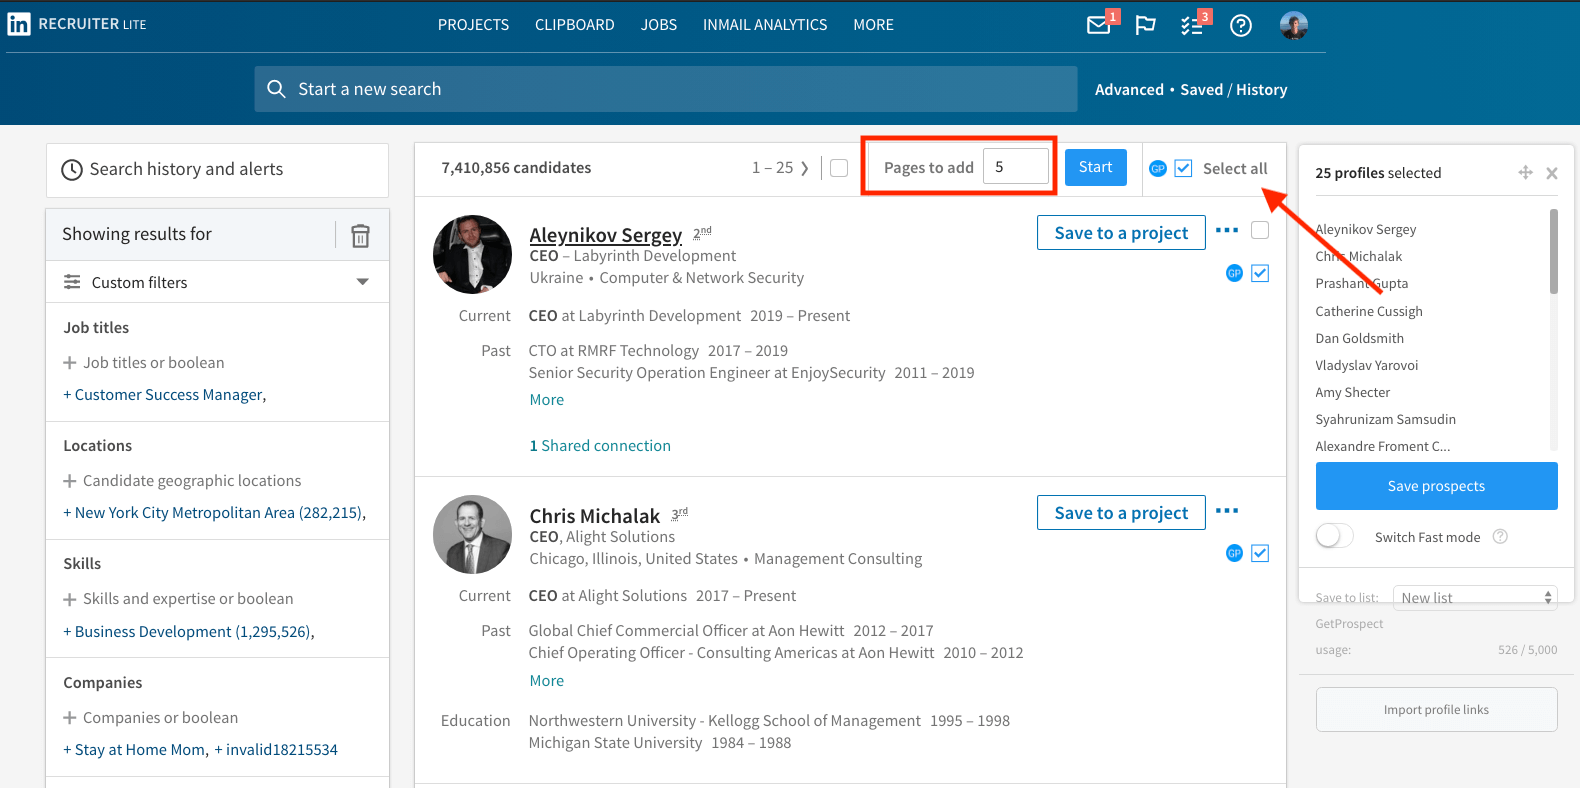Delete filters with the trash can icon

pyautogui.click(x=360, y=235)
